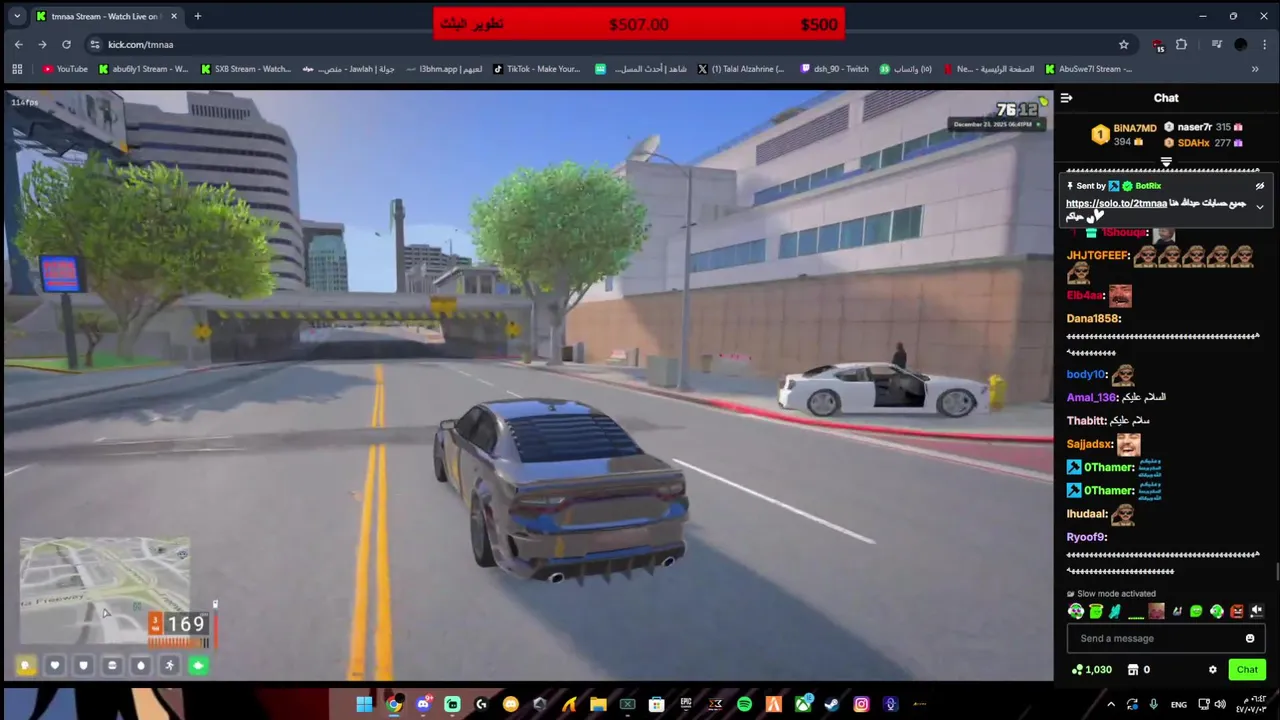Screen dimensions: 1280x720
Task: Open Discord from the taskbar
Action: tap(423, 704)
